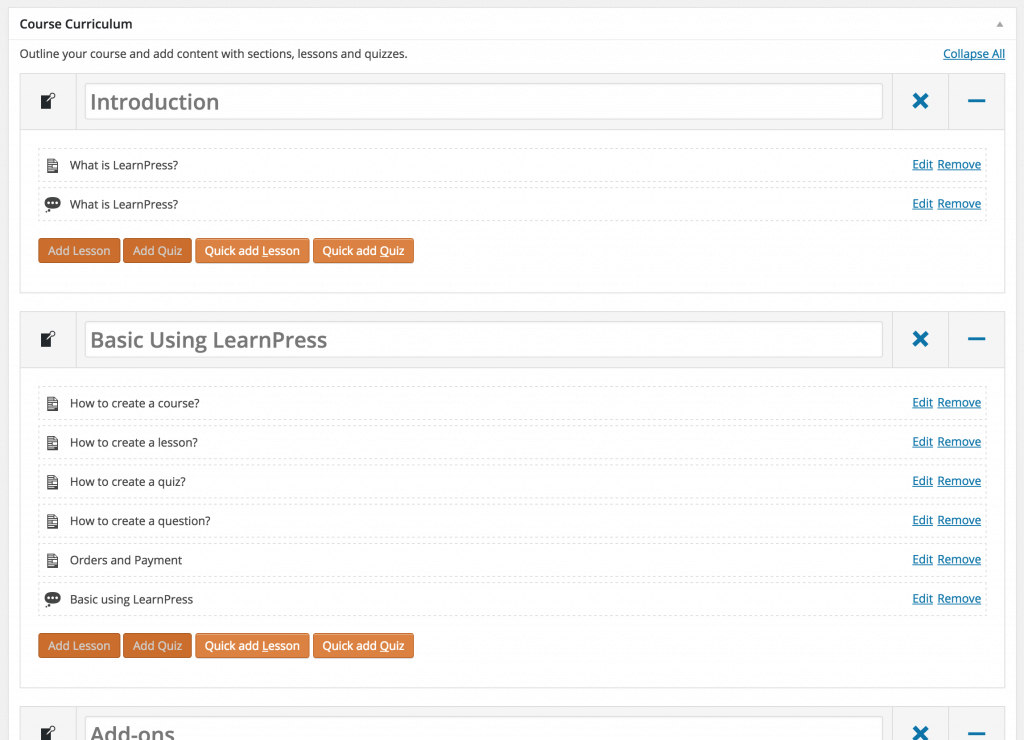This screenshot has width=1024, height=740.
Task: Select the How to create a question? text
Action: [140, 521]
